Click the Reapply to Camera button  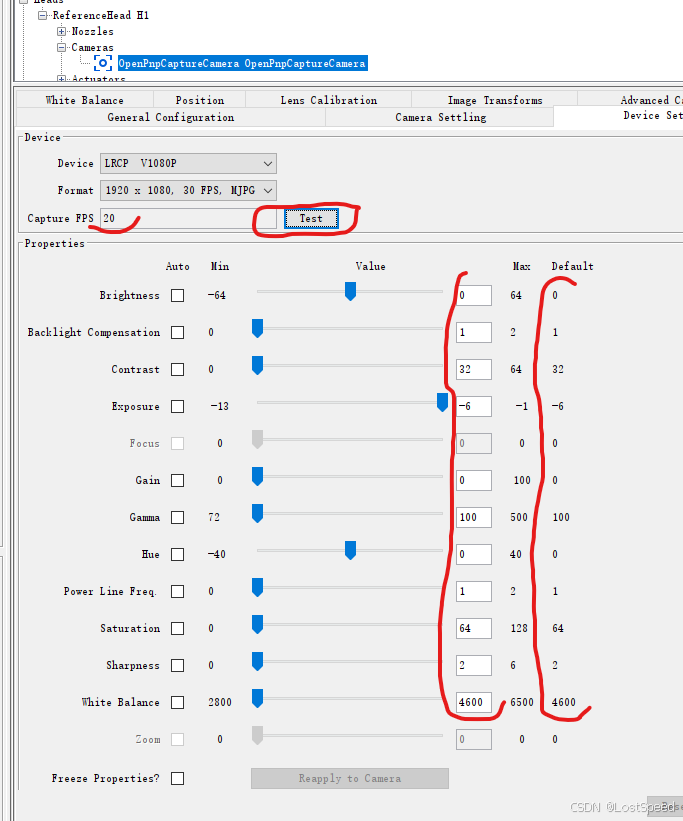[x=350, y=779]
